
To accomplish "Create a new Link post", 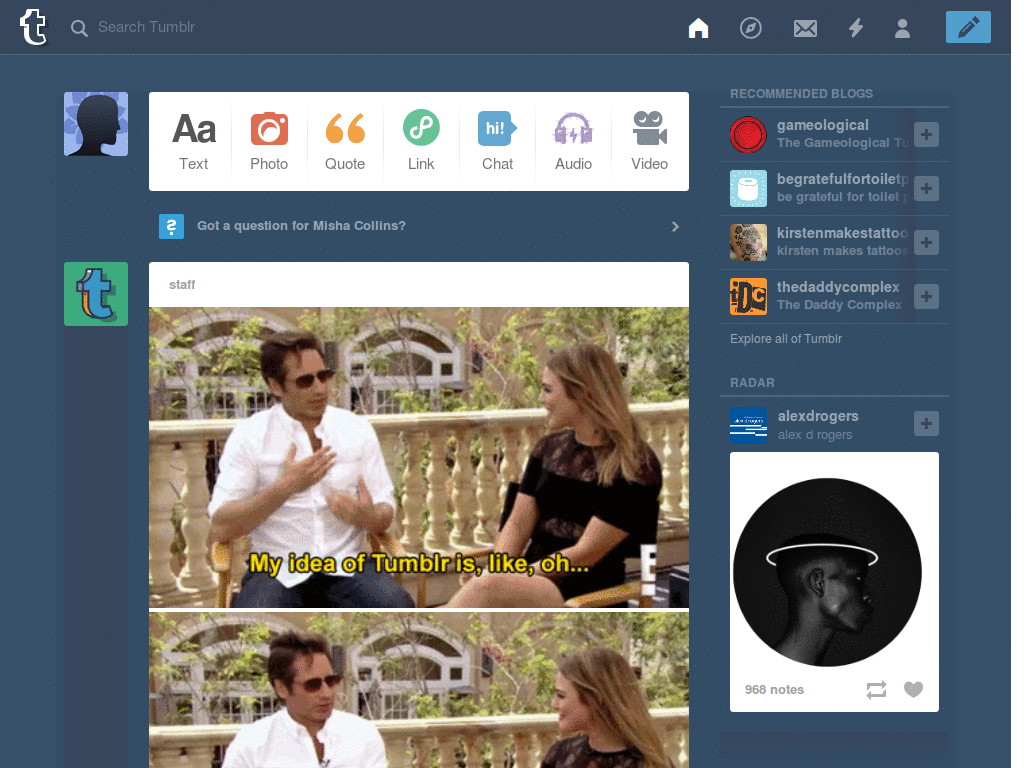I will tap(421, 142).
